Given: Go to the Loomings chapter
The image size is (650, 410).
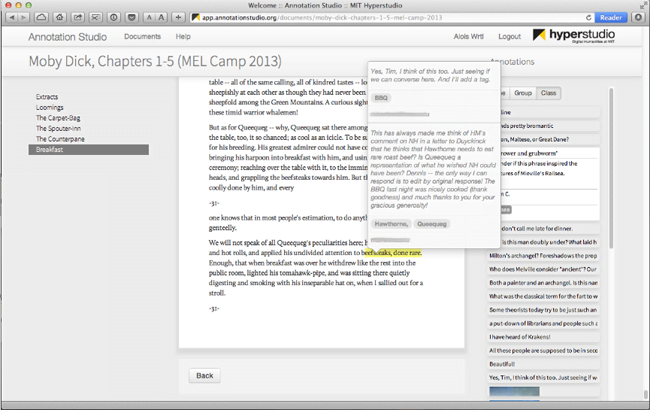Looking at the screenshot, I should pyautogui.click(x=50, y=107).
